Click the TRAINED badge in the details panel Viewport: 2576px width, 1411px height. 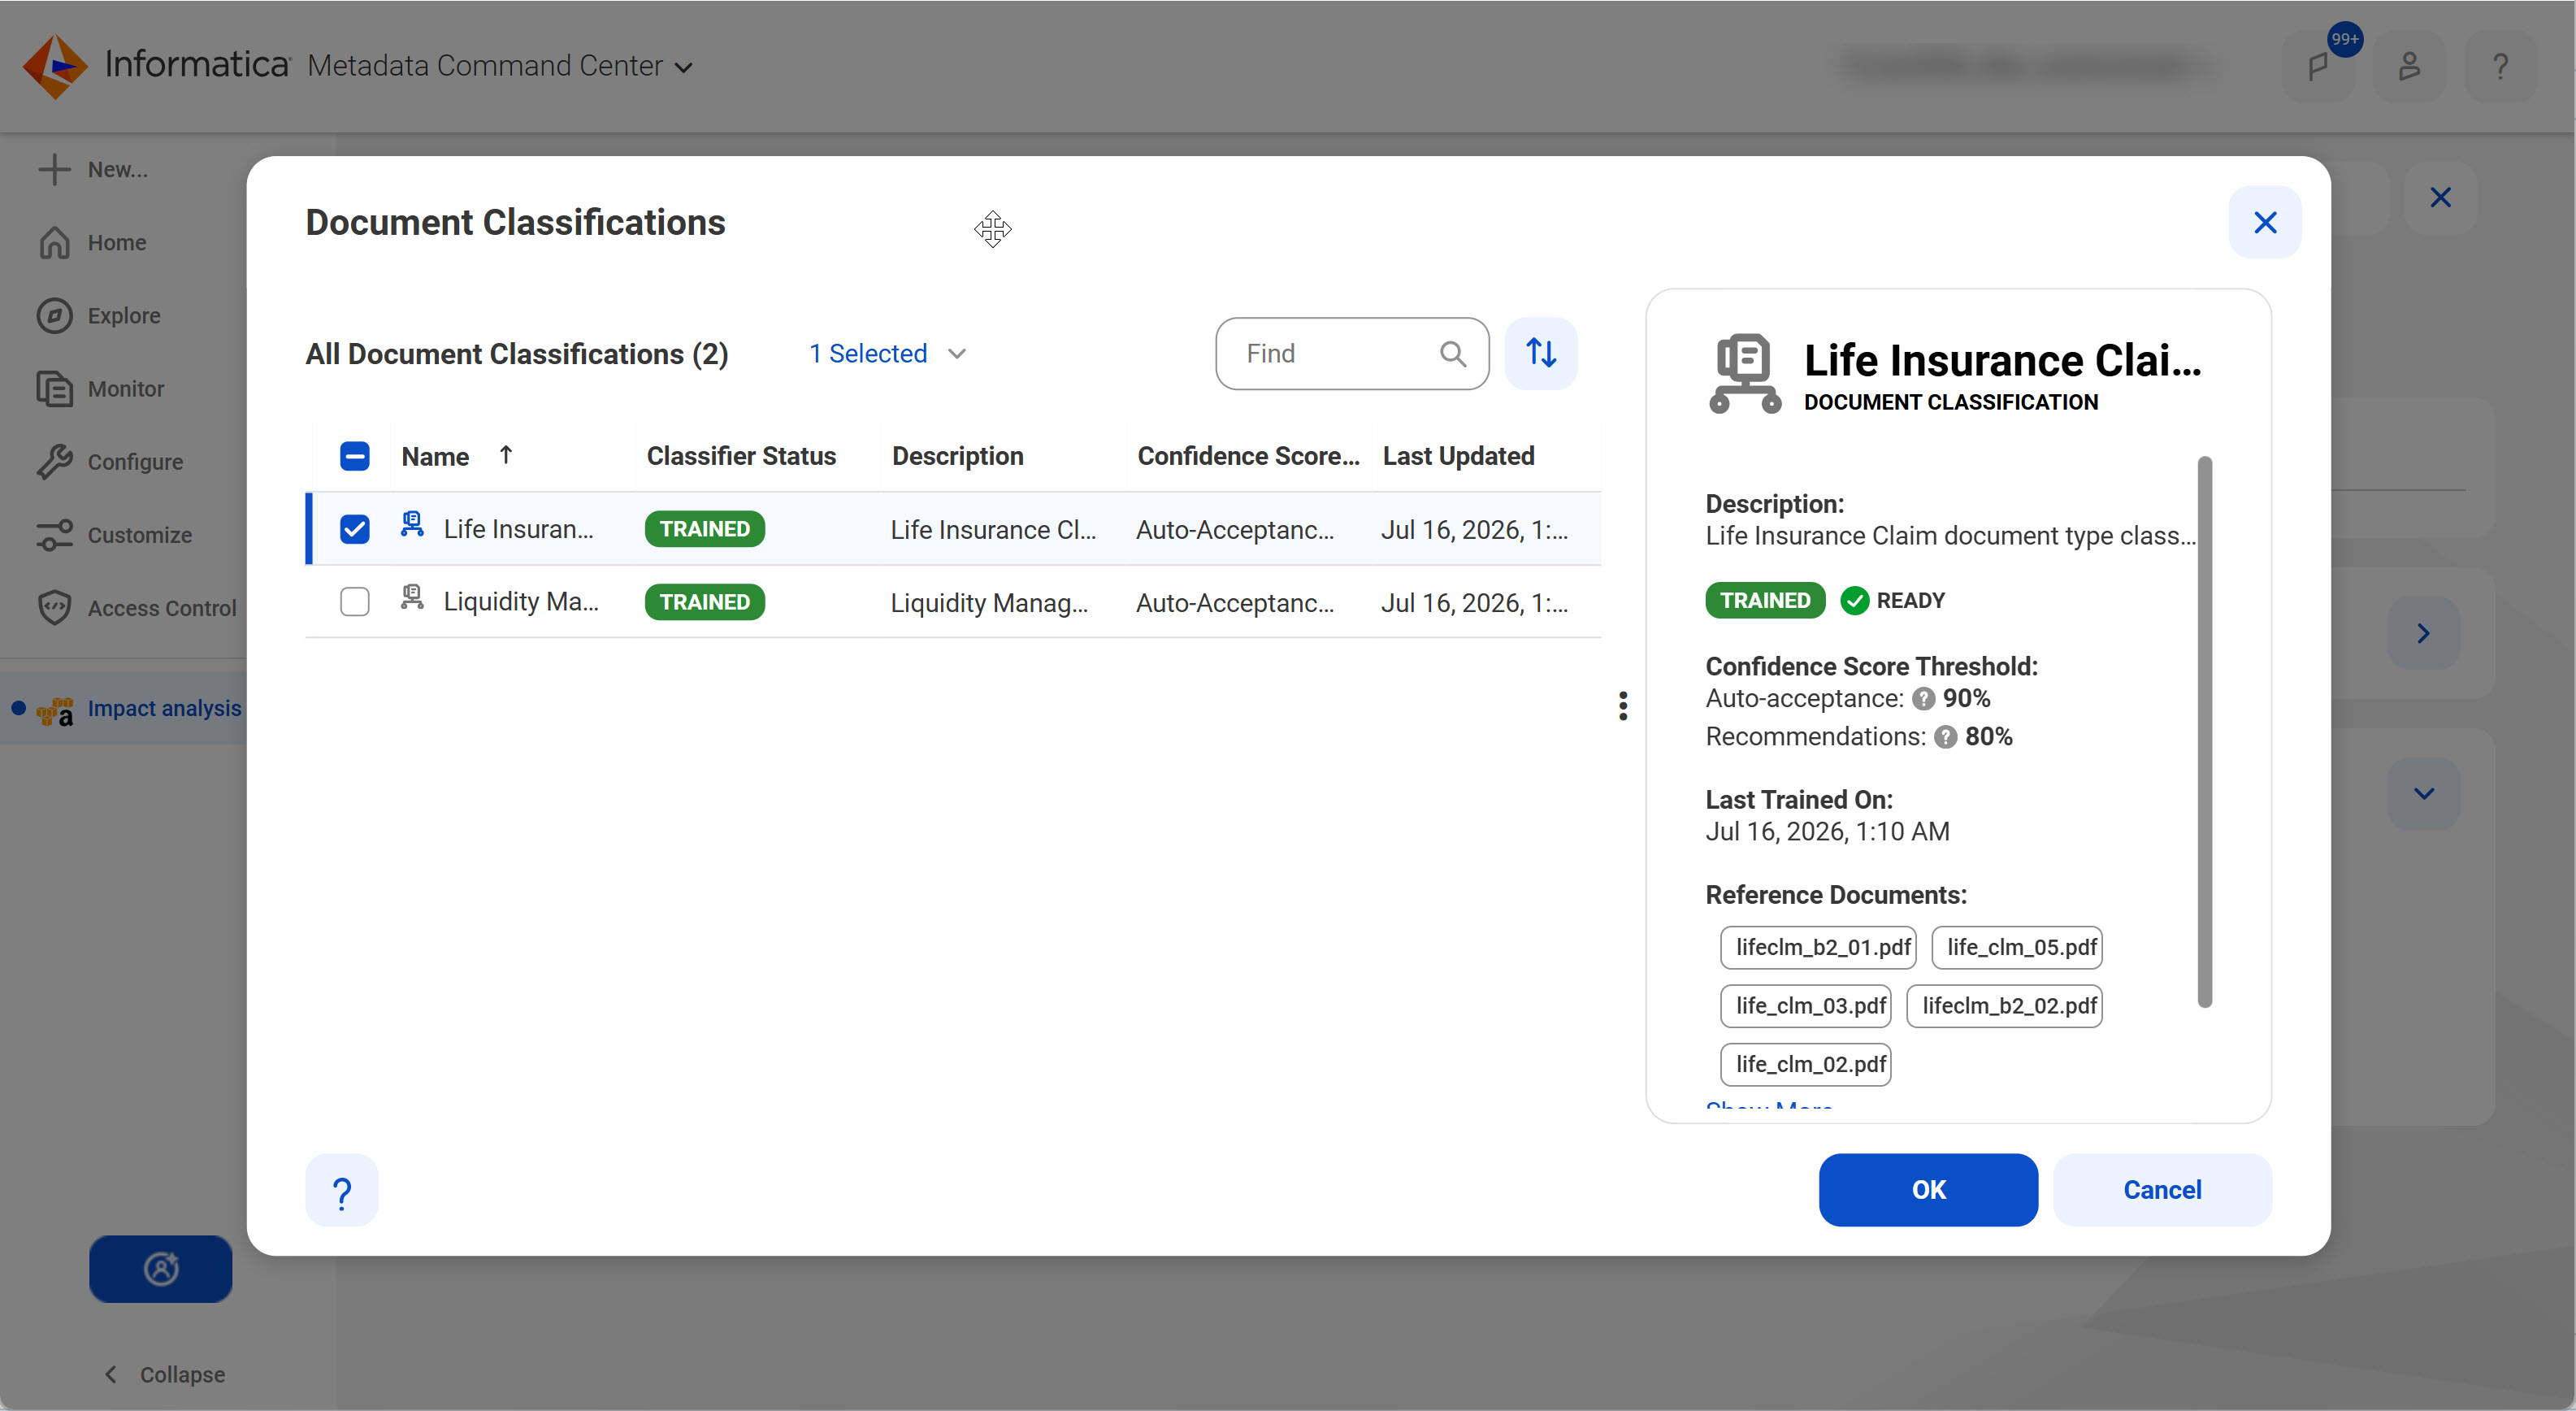click(x=1764, y=600)
